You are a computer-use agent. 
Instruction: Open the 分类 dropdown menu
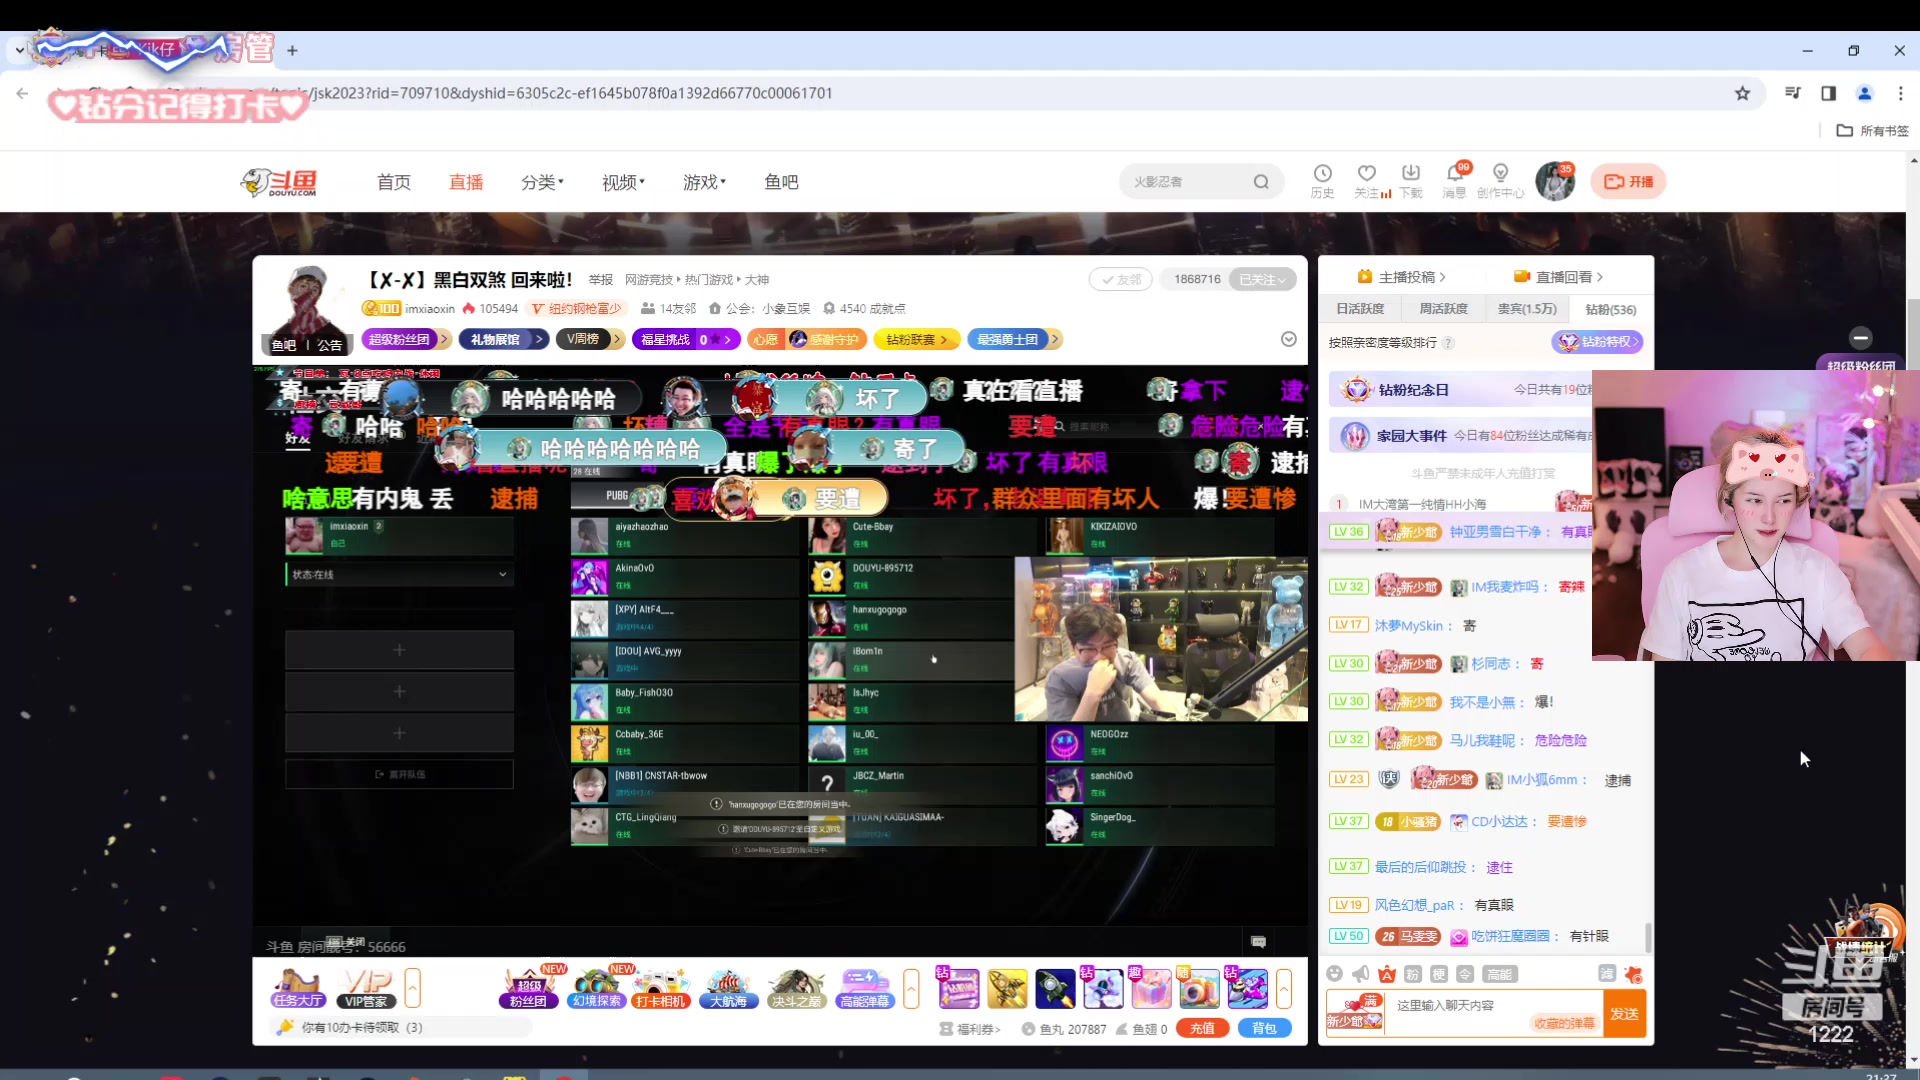click(543, 182)
